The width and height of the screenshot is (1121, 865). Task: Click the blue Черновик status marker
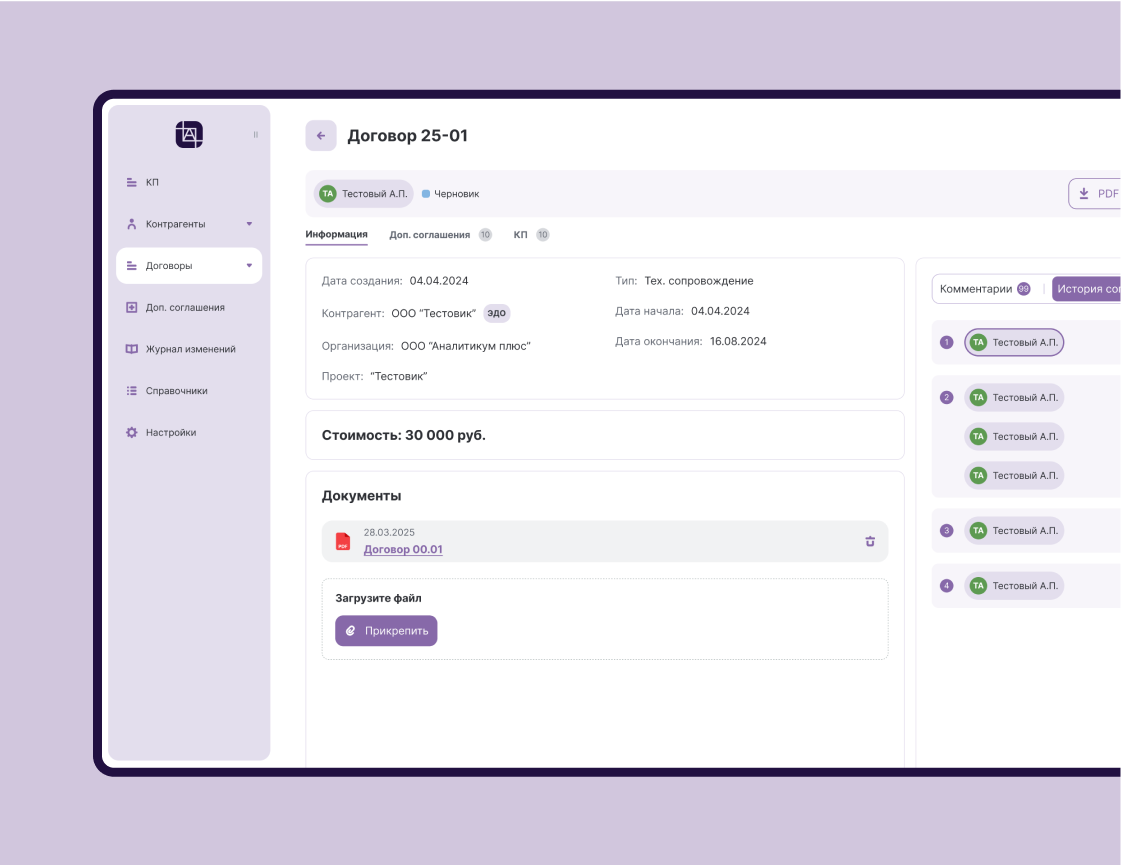[426, 194]
